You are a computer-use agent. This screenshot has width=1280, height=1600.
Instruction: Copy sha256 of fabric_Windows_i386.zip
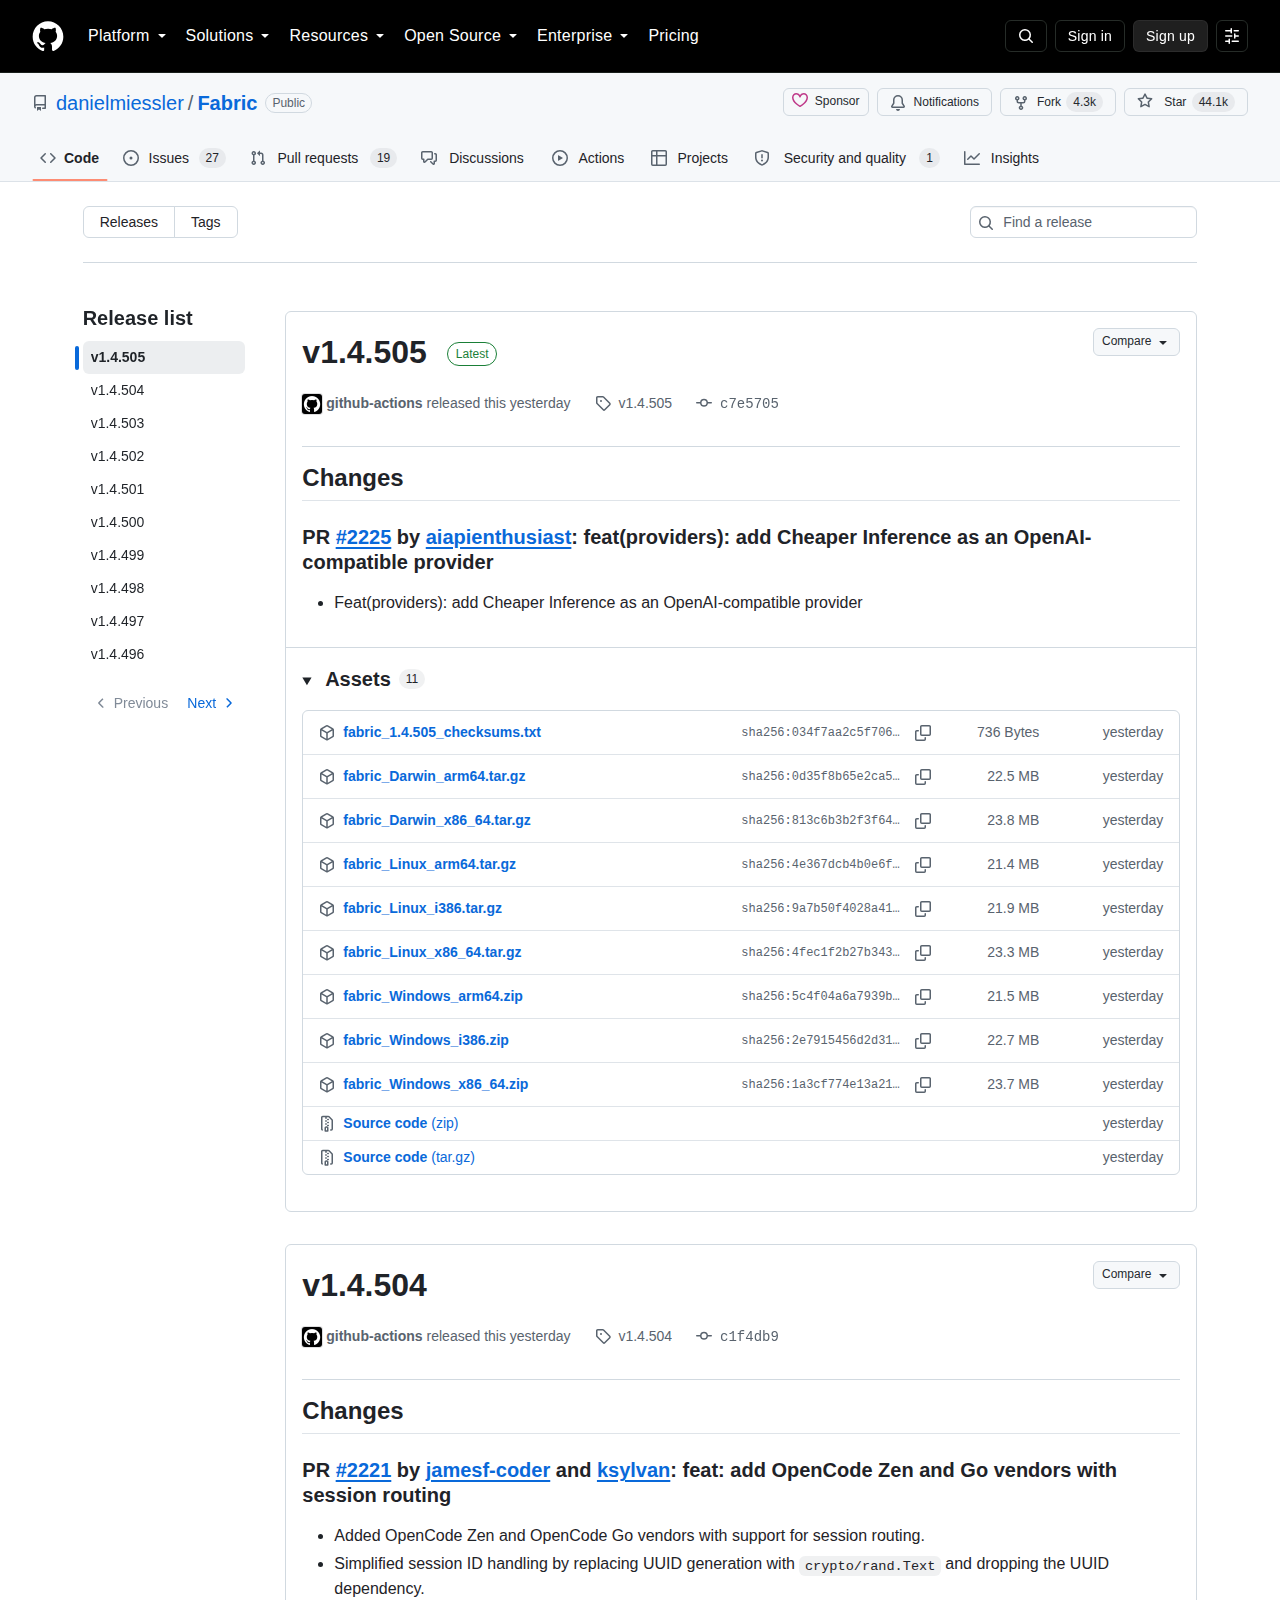click(923, 1041)
